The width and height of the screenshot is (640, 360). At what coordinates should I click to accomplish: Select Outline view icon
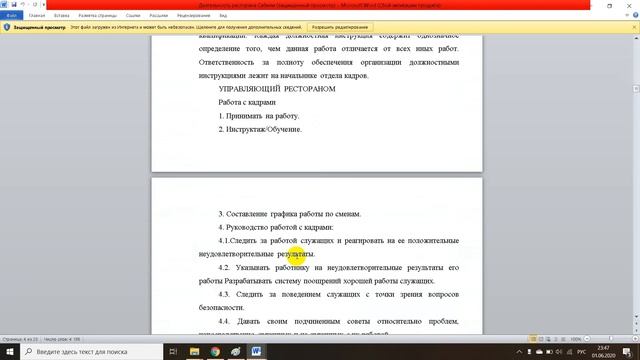[556, 339]
